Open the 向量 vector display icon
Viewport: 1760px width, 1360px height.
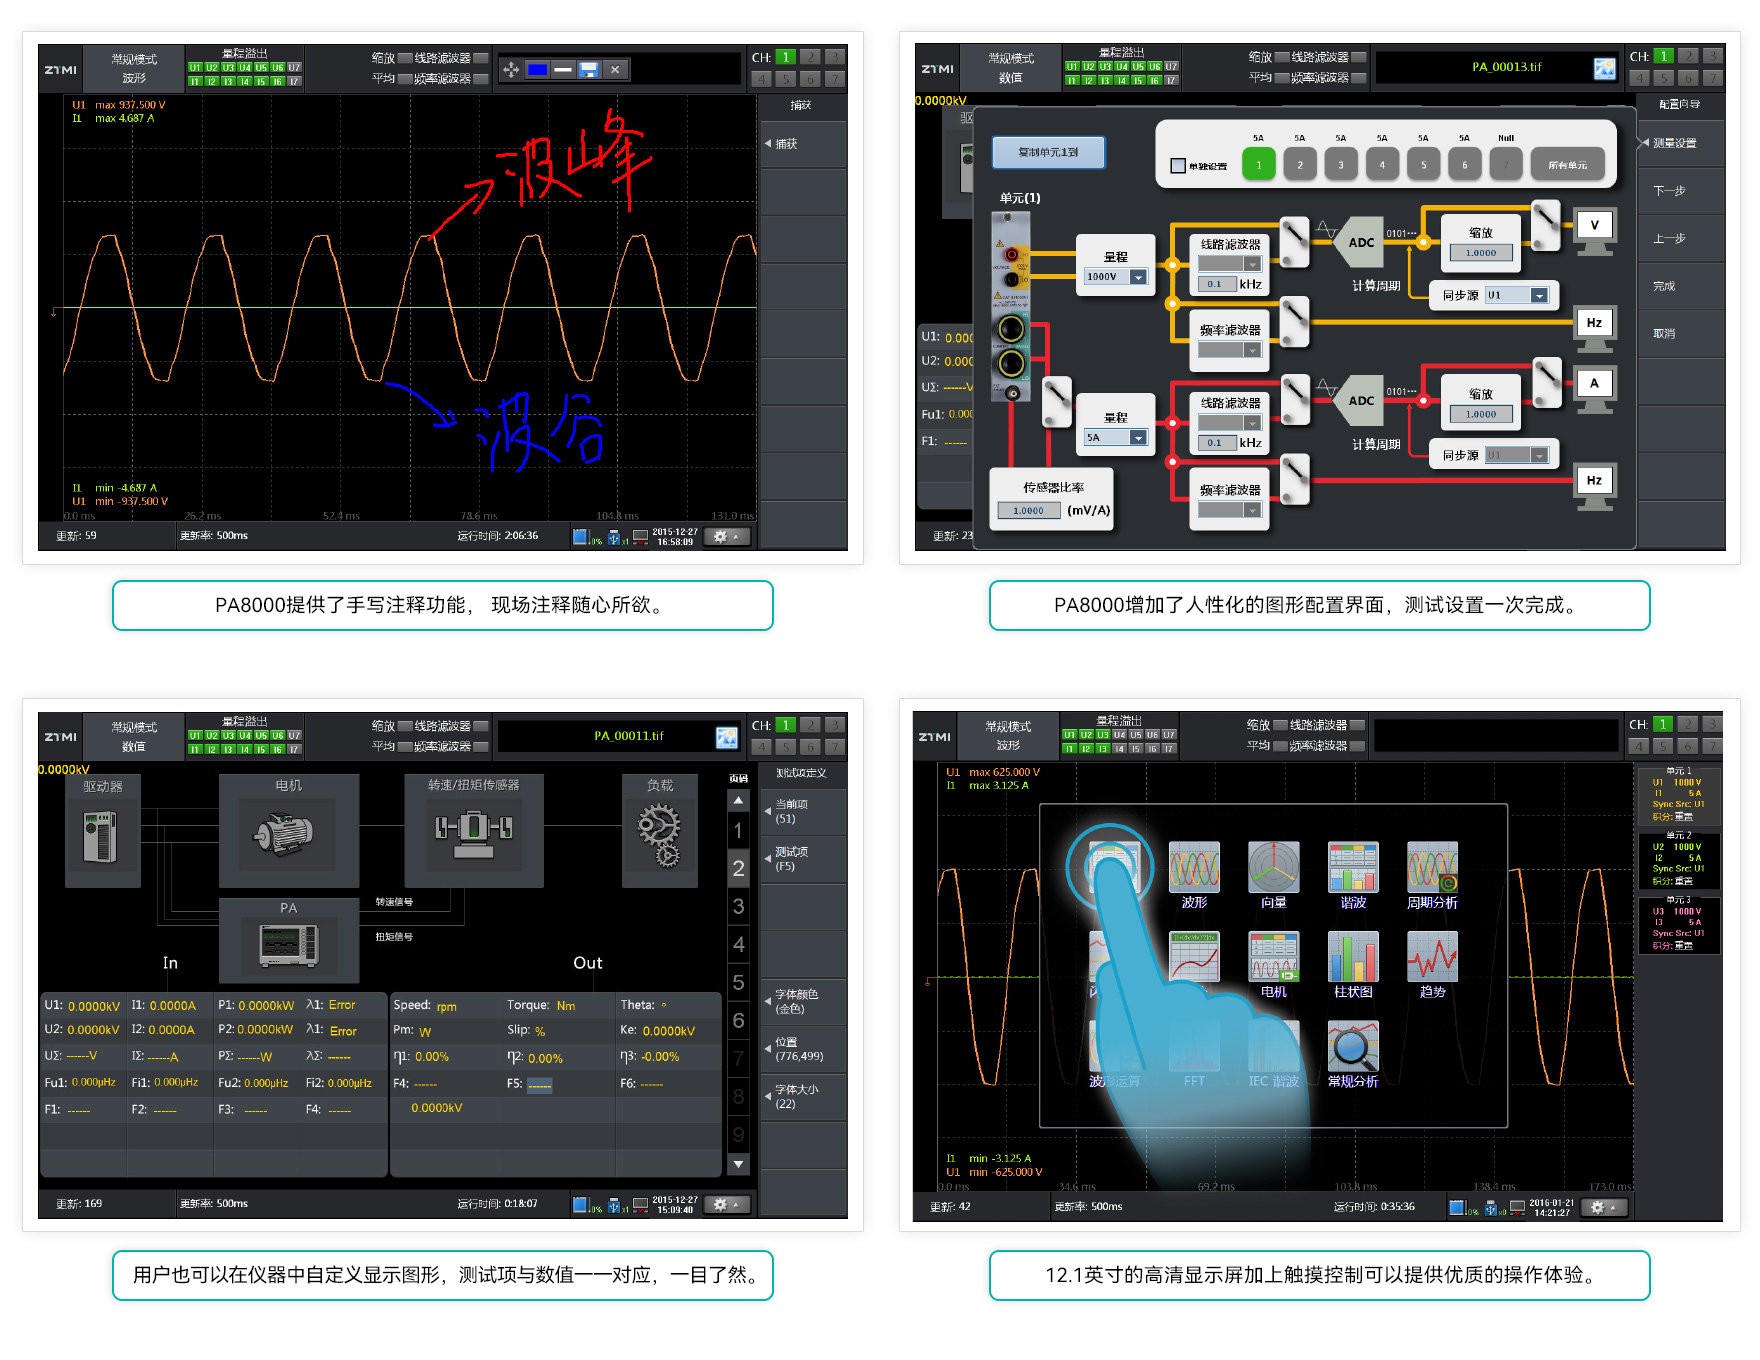coord(1273,867)
